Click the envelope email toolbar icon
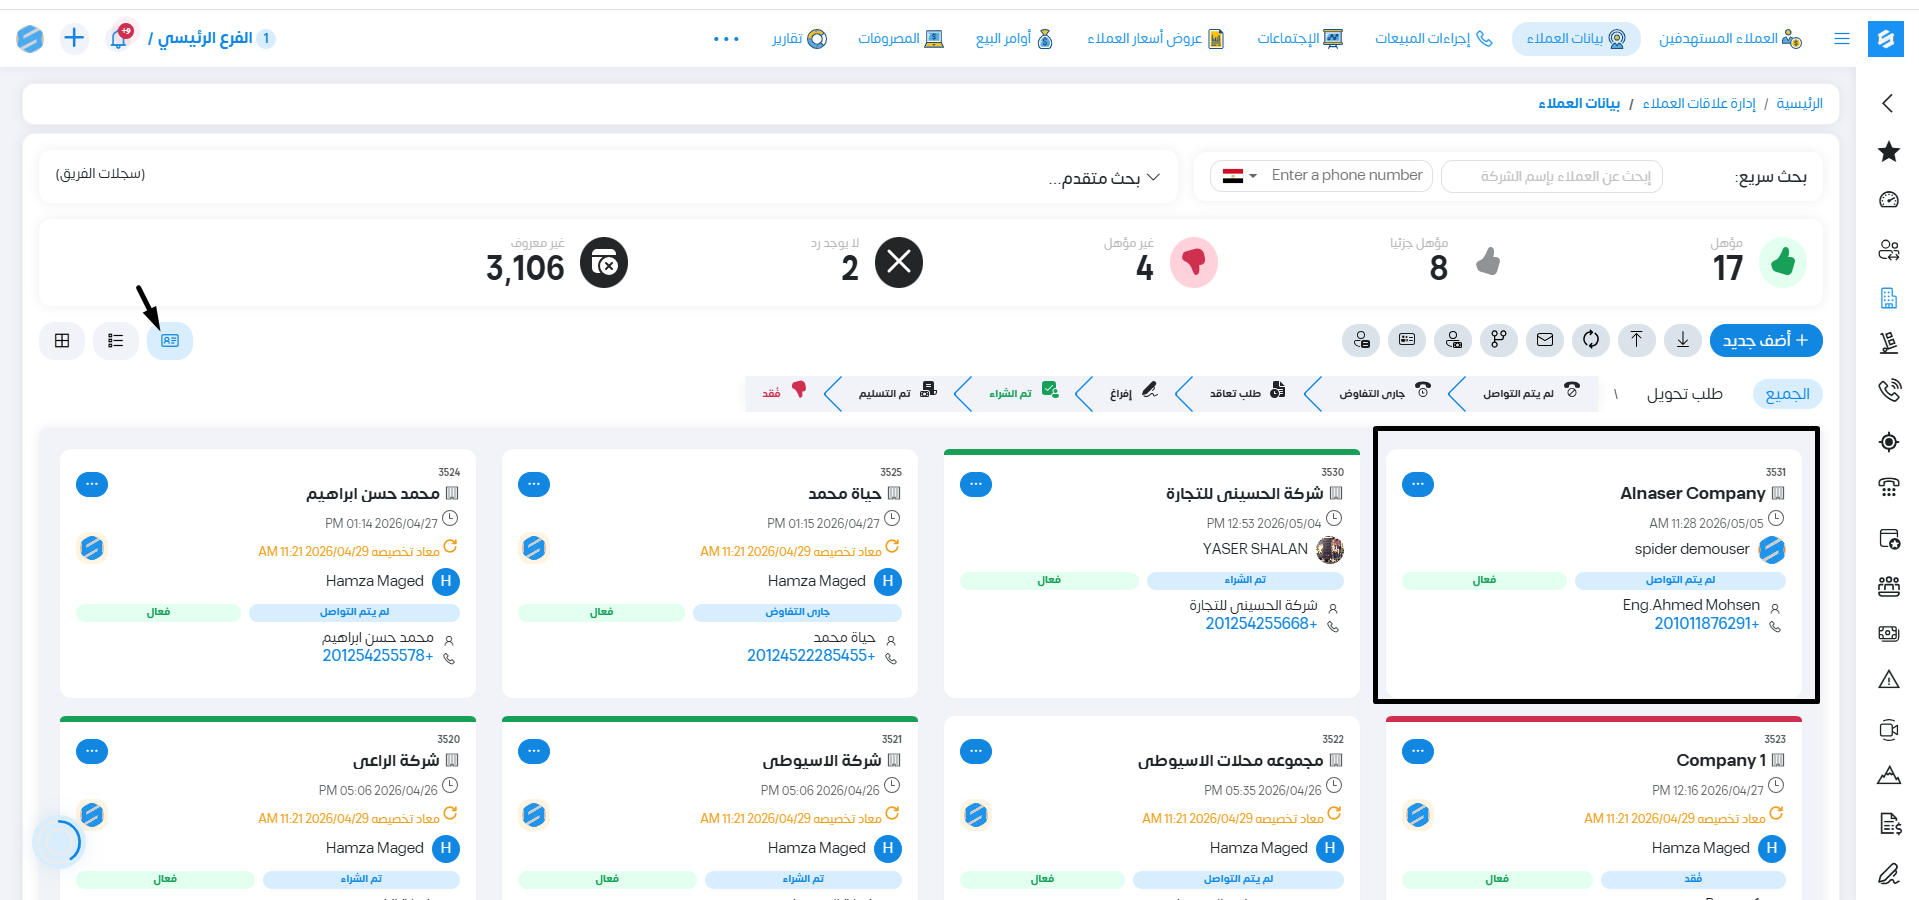 1544,340
